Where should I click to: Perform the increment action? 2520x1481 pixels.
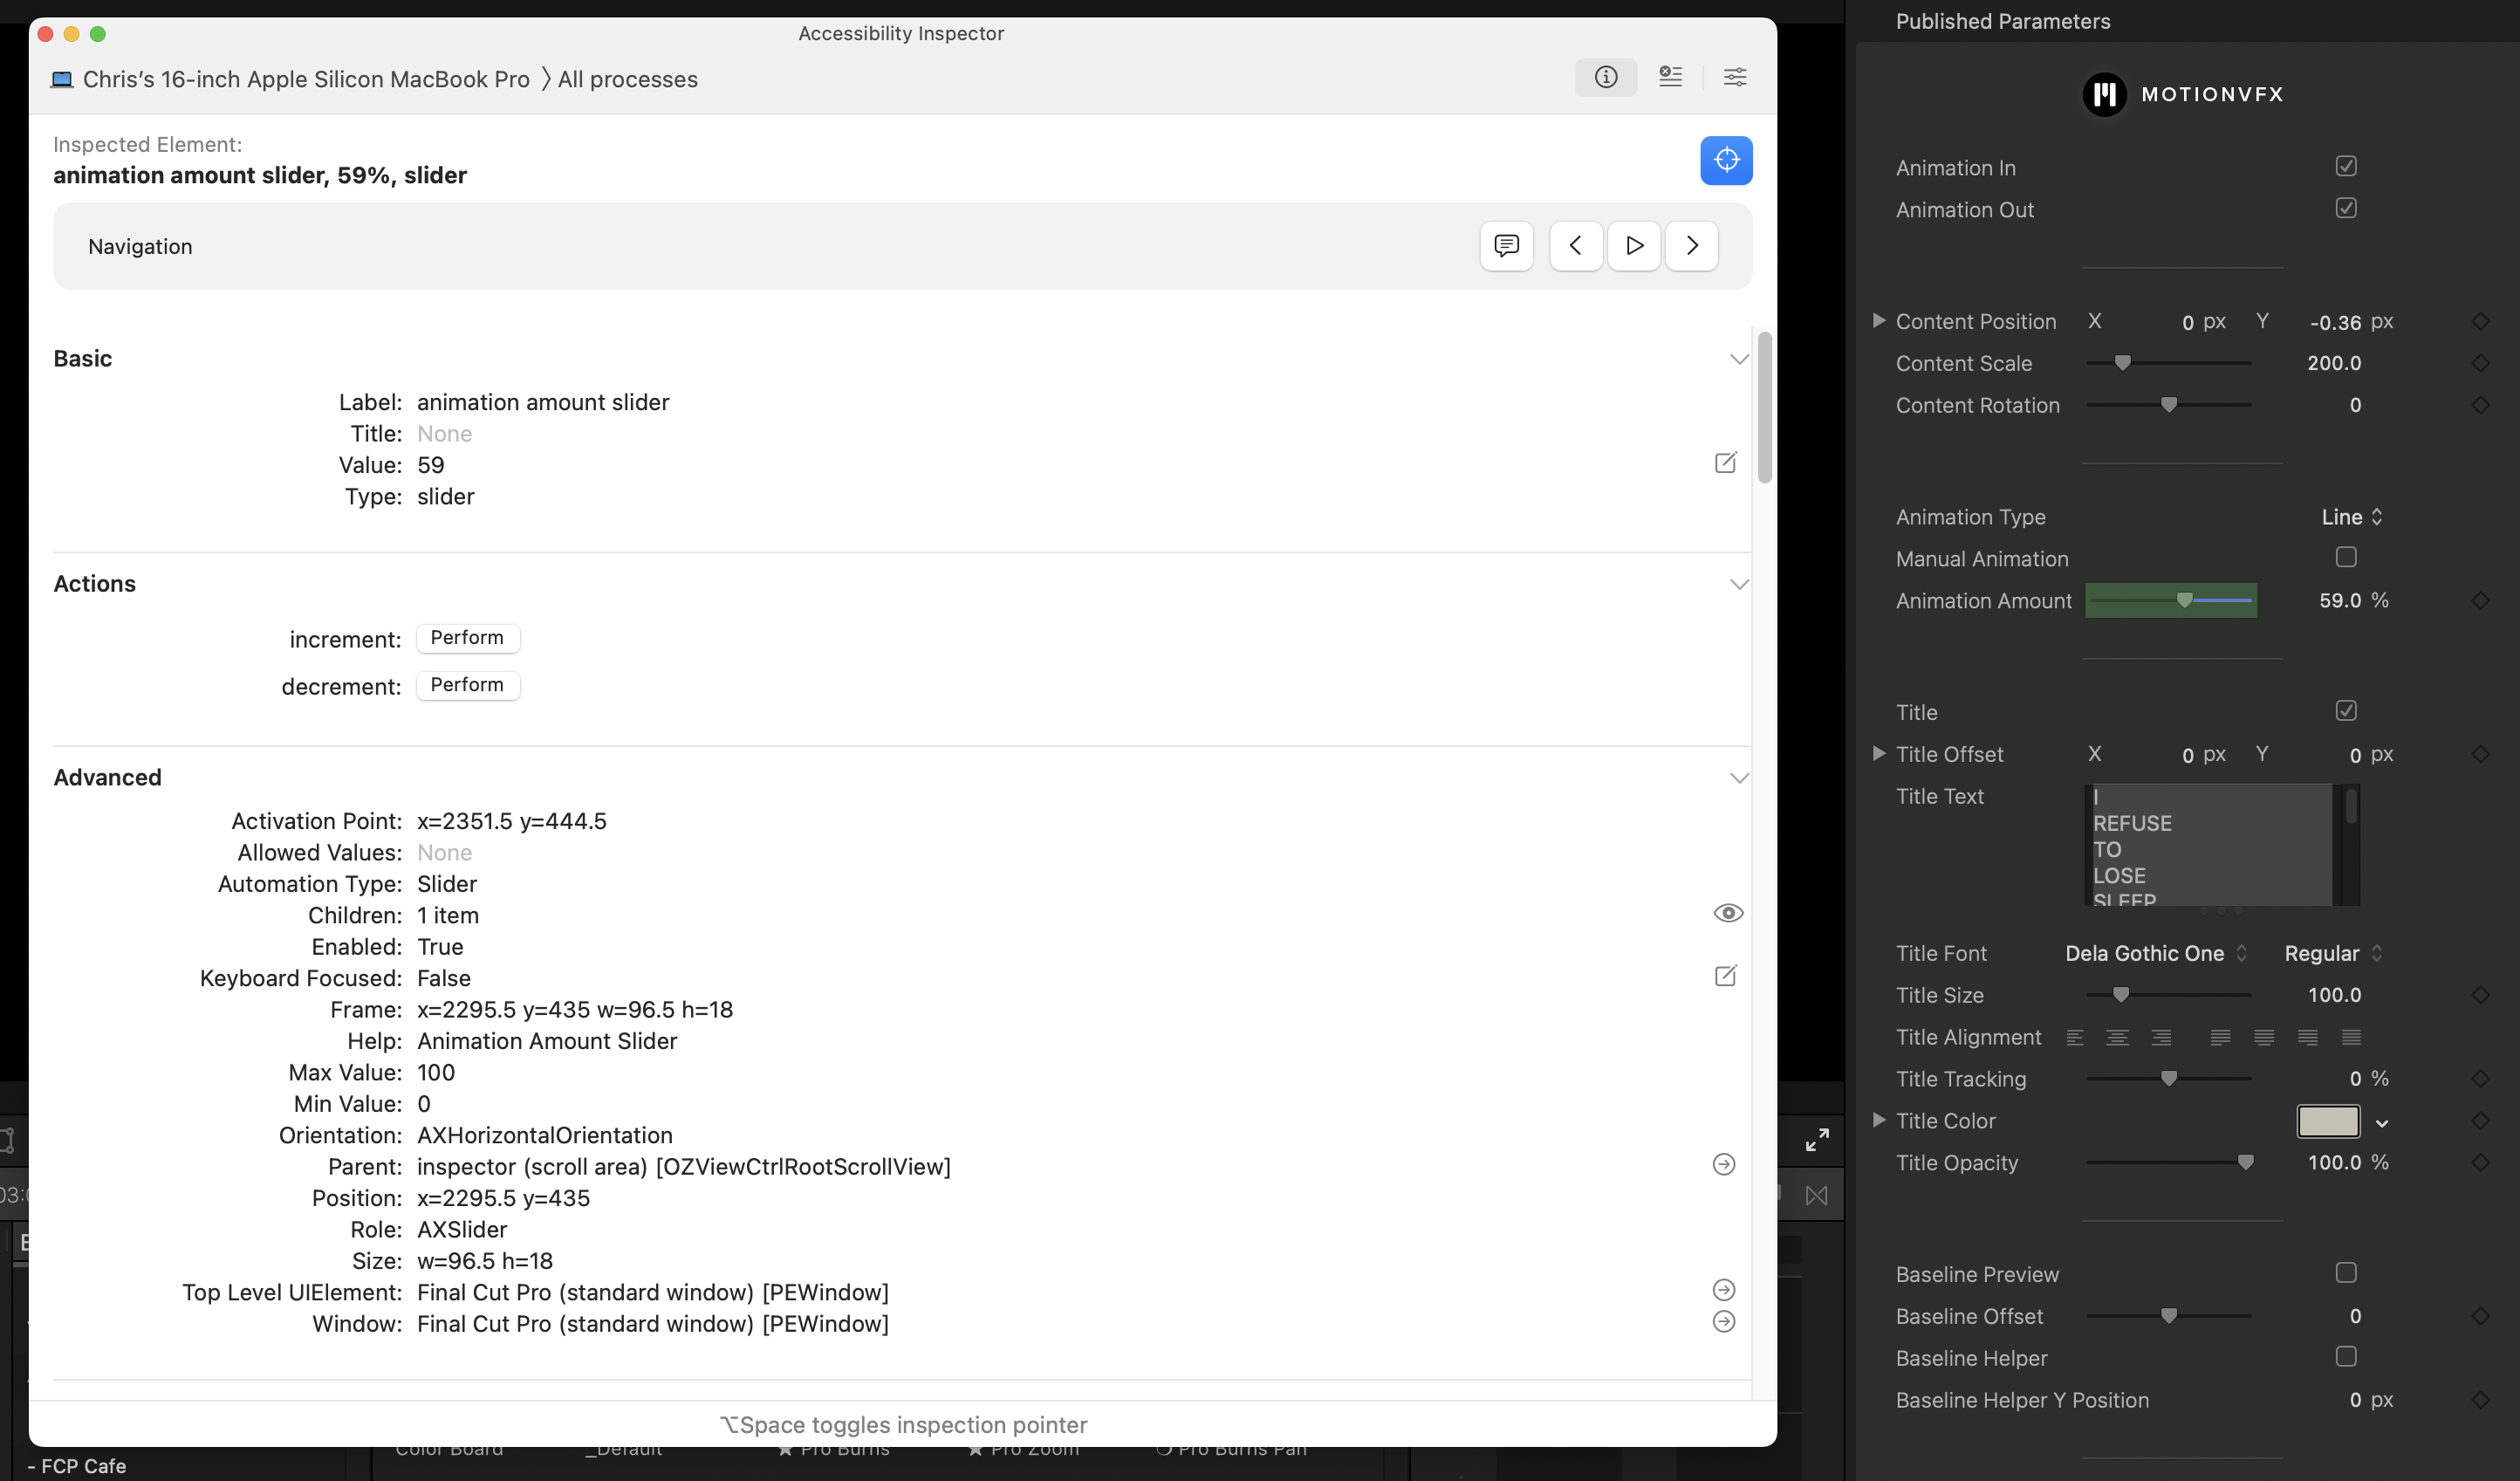[467, 638]
